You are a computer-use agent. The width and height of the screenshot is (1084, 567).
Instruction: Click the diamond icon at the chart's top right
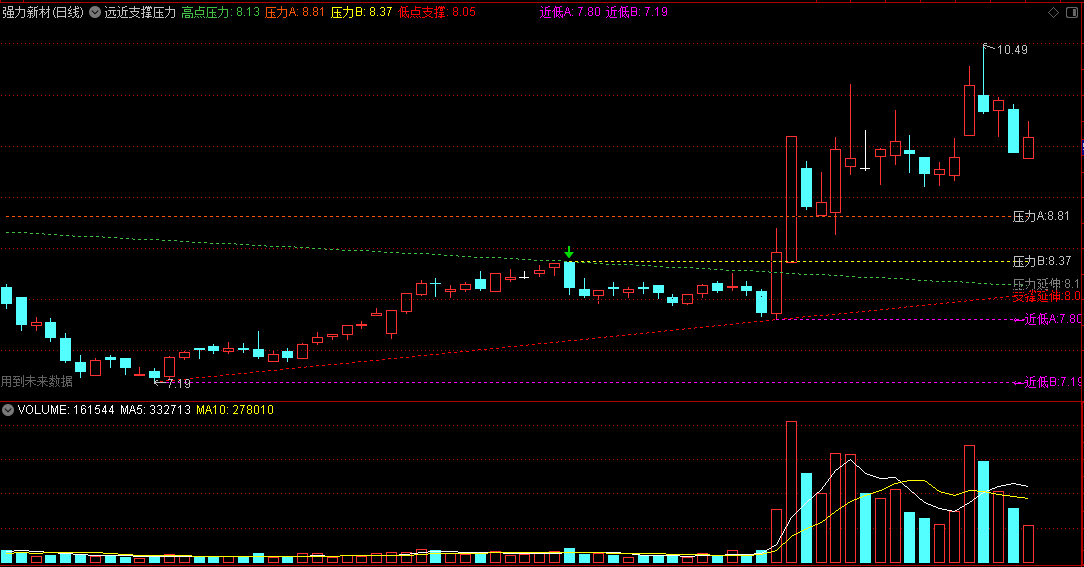(x=1054, y=12)
